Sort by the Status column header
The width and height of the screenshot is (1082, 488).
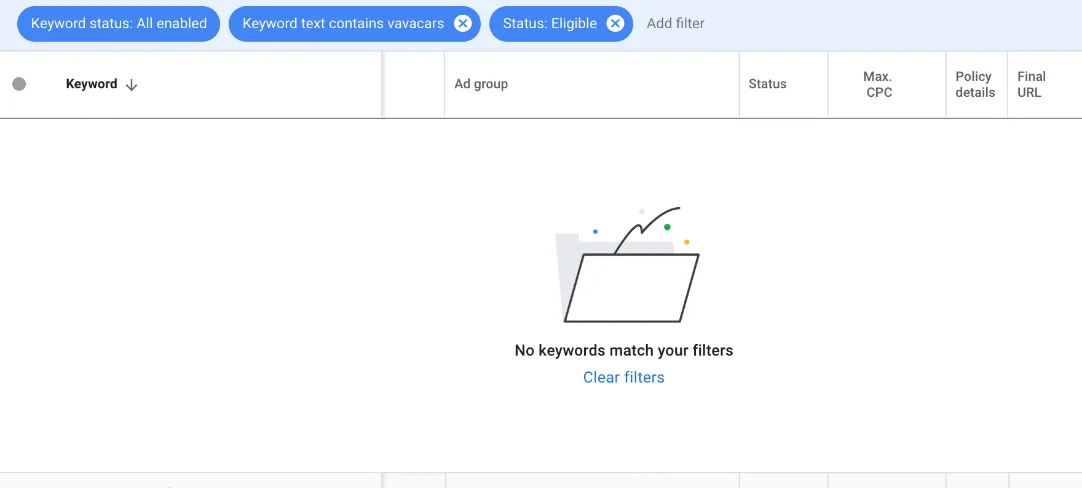[767, 84]
